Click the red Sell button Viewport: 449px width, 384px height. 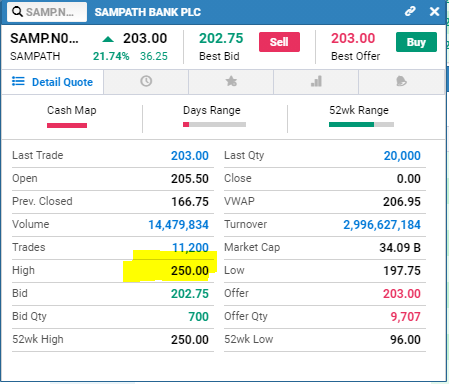pos(279,42)
